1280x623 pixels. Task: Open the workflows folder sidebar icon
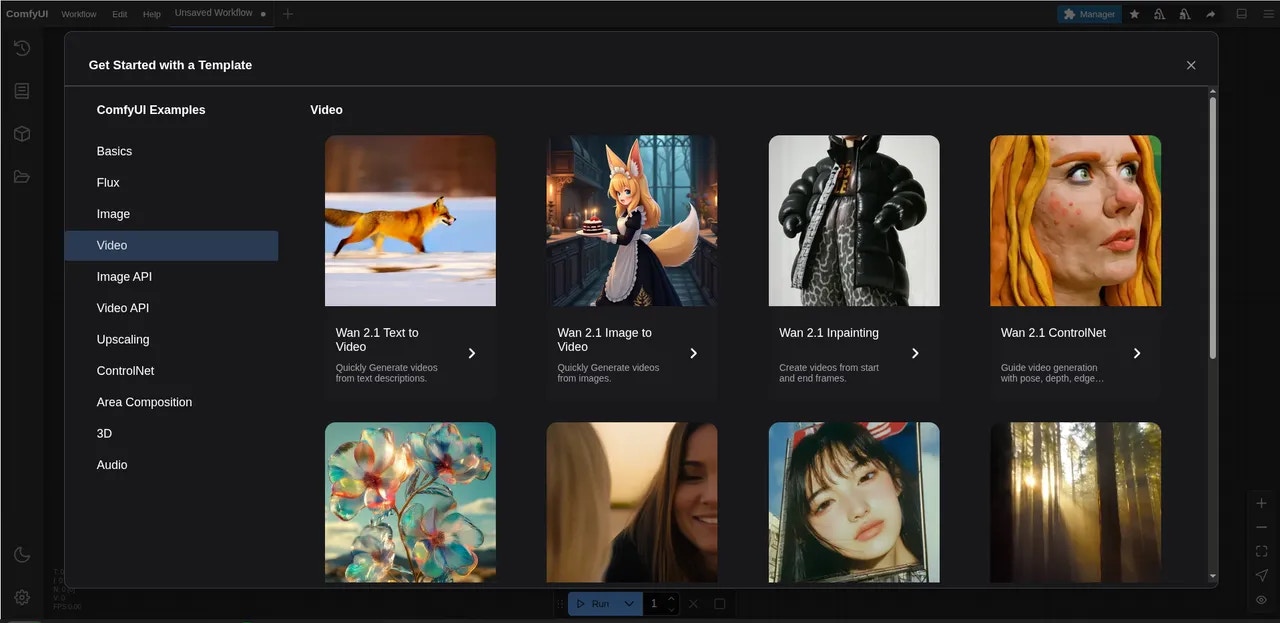pyautogui.click(x=21, y=177)
